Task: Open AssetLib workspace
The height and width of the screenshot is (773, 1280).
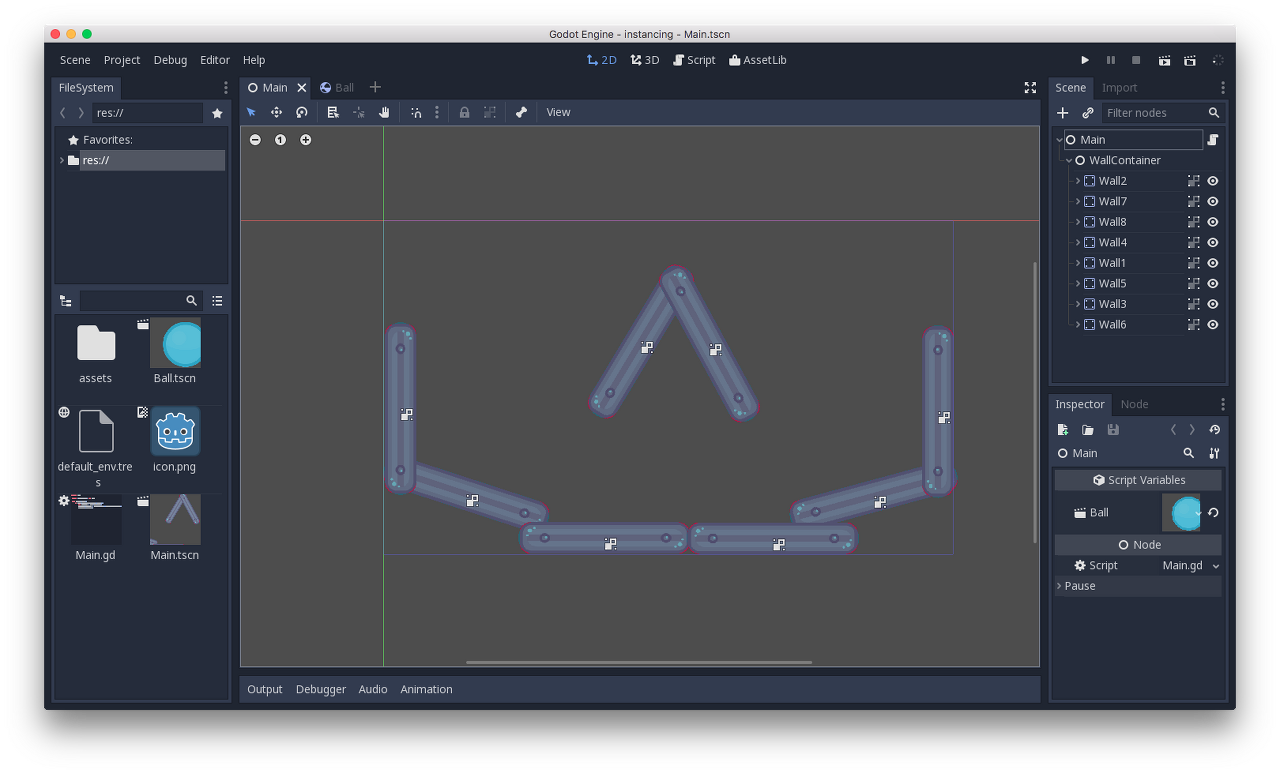Action: pyautogui.click(x=758, y=60)
